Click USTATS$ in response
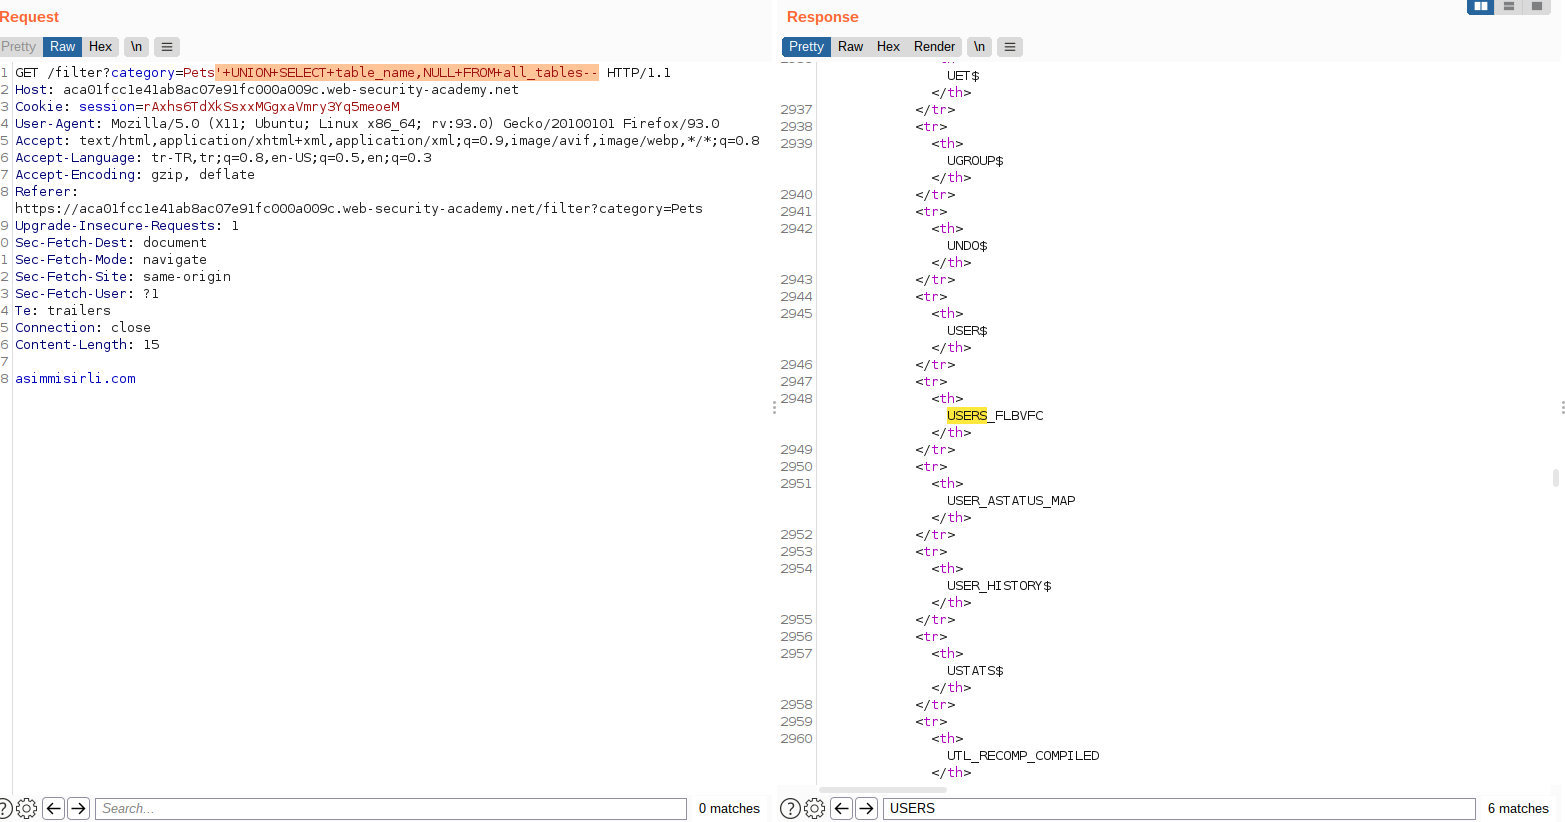Viewport: 1565px width, 822px height. pos(975,671)
